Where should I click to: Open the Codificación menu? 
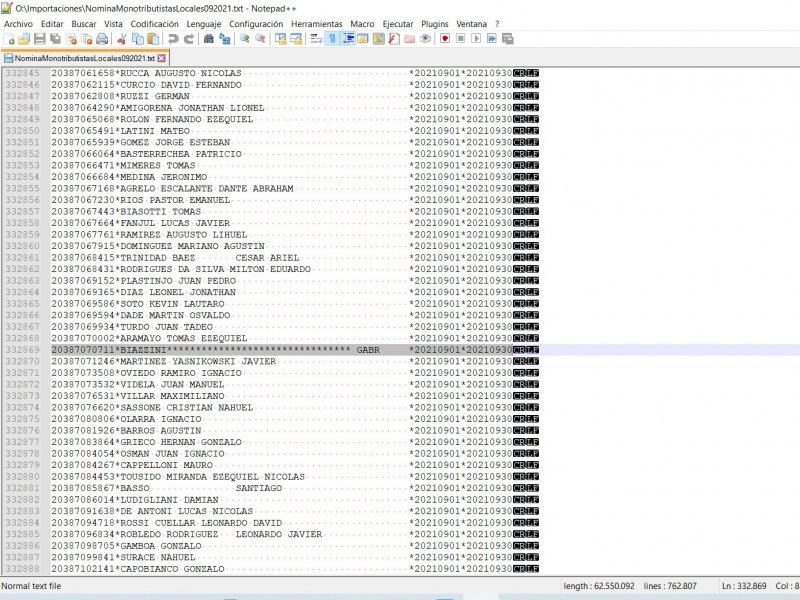(x=155, y=23)
